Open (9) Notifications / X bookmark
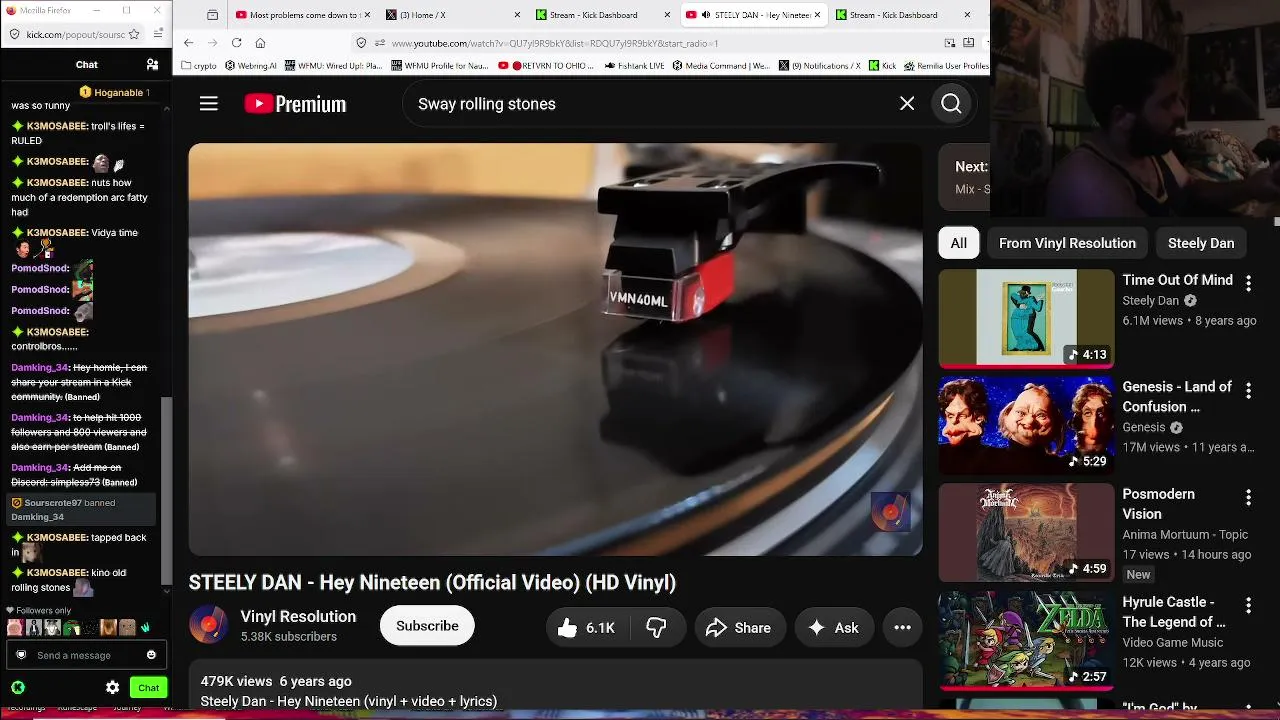1280x720 pixels. pos(820,66)
